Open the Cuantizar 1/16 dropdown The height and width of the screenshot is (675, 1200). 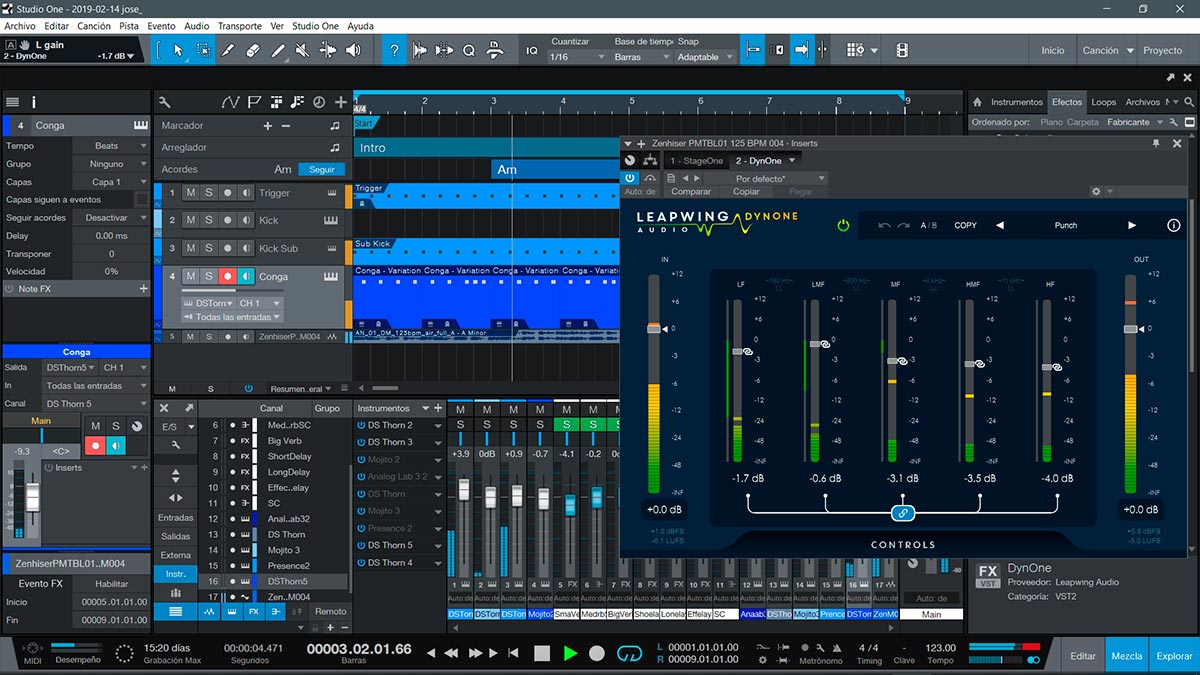578,57
